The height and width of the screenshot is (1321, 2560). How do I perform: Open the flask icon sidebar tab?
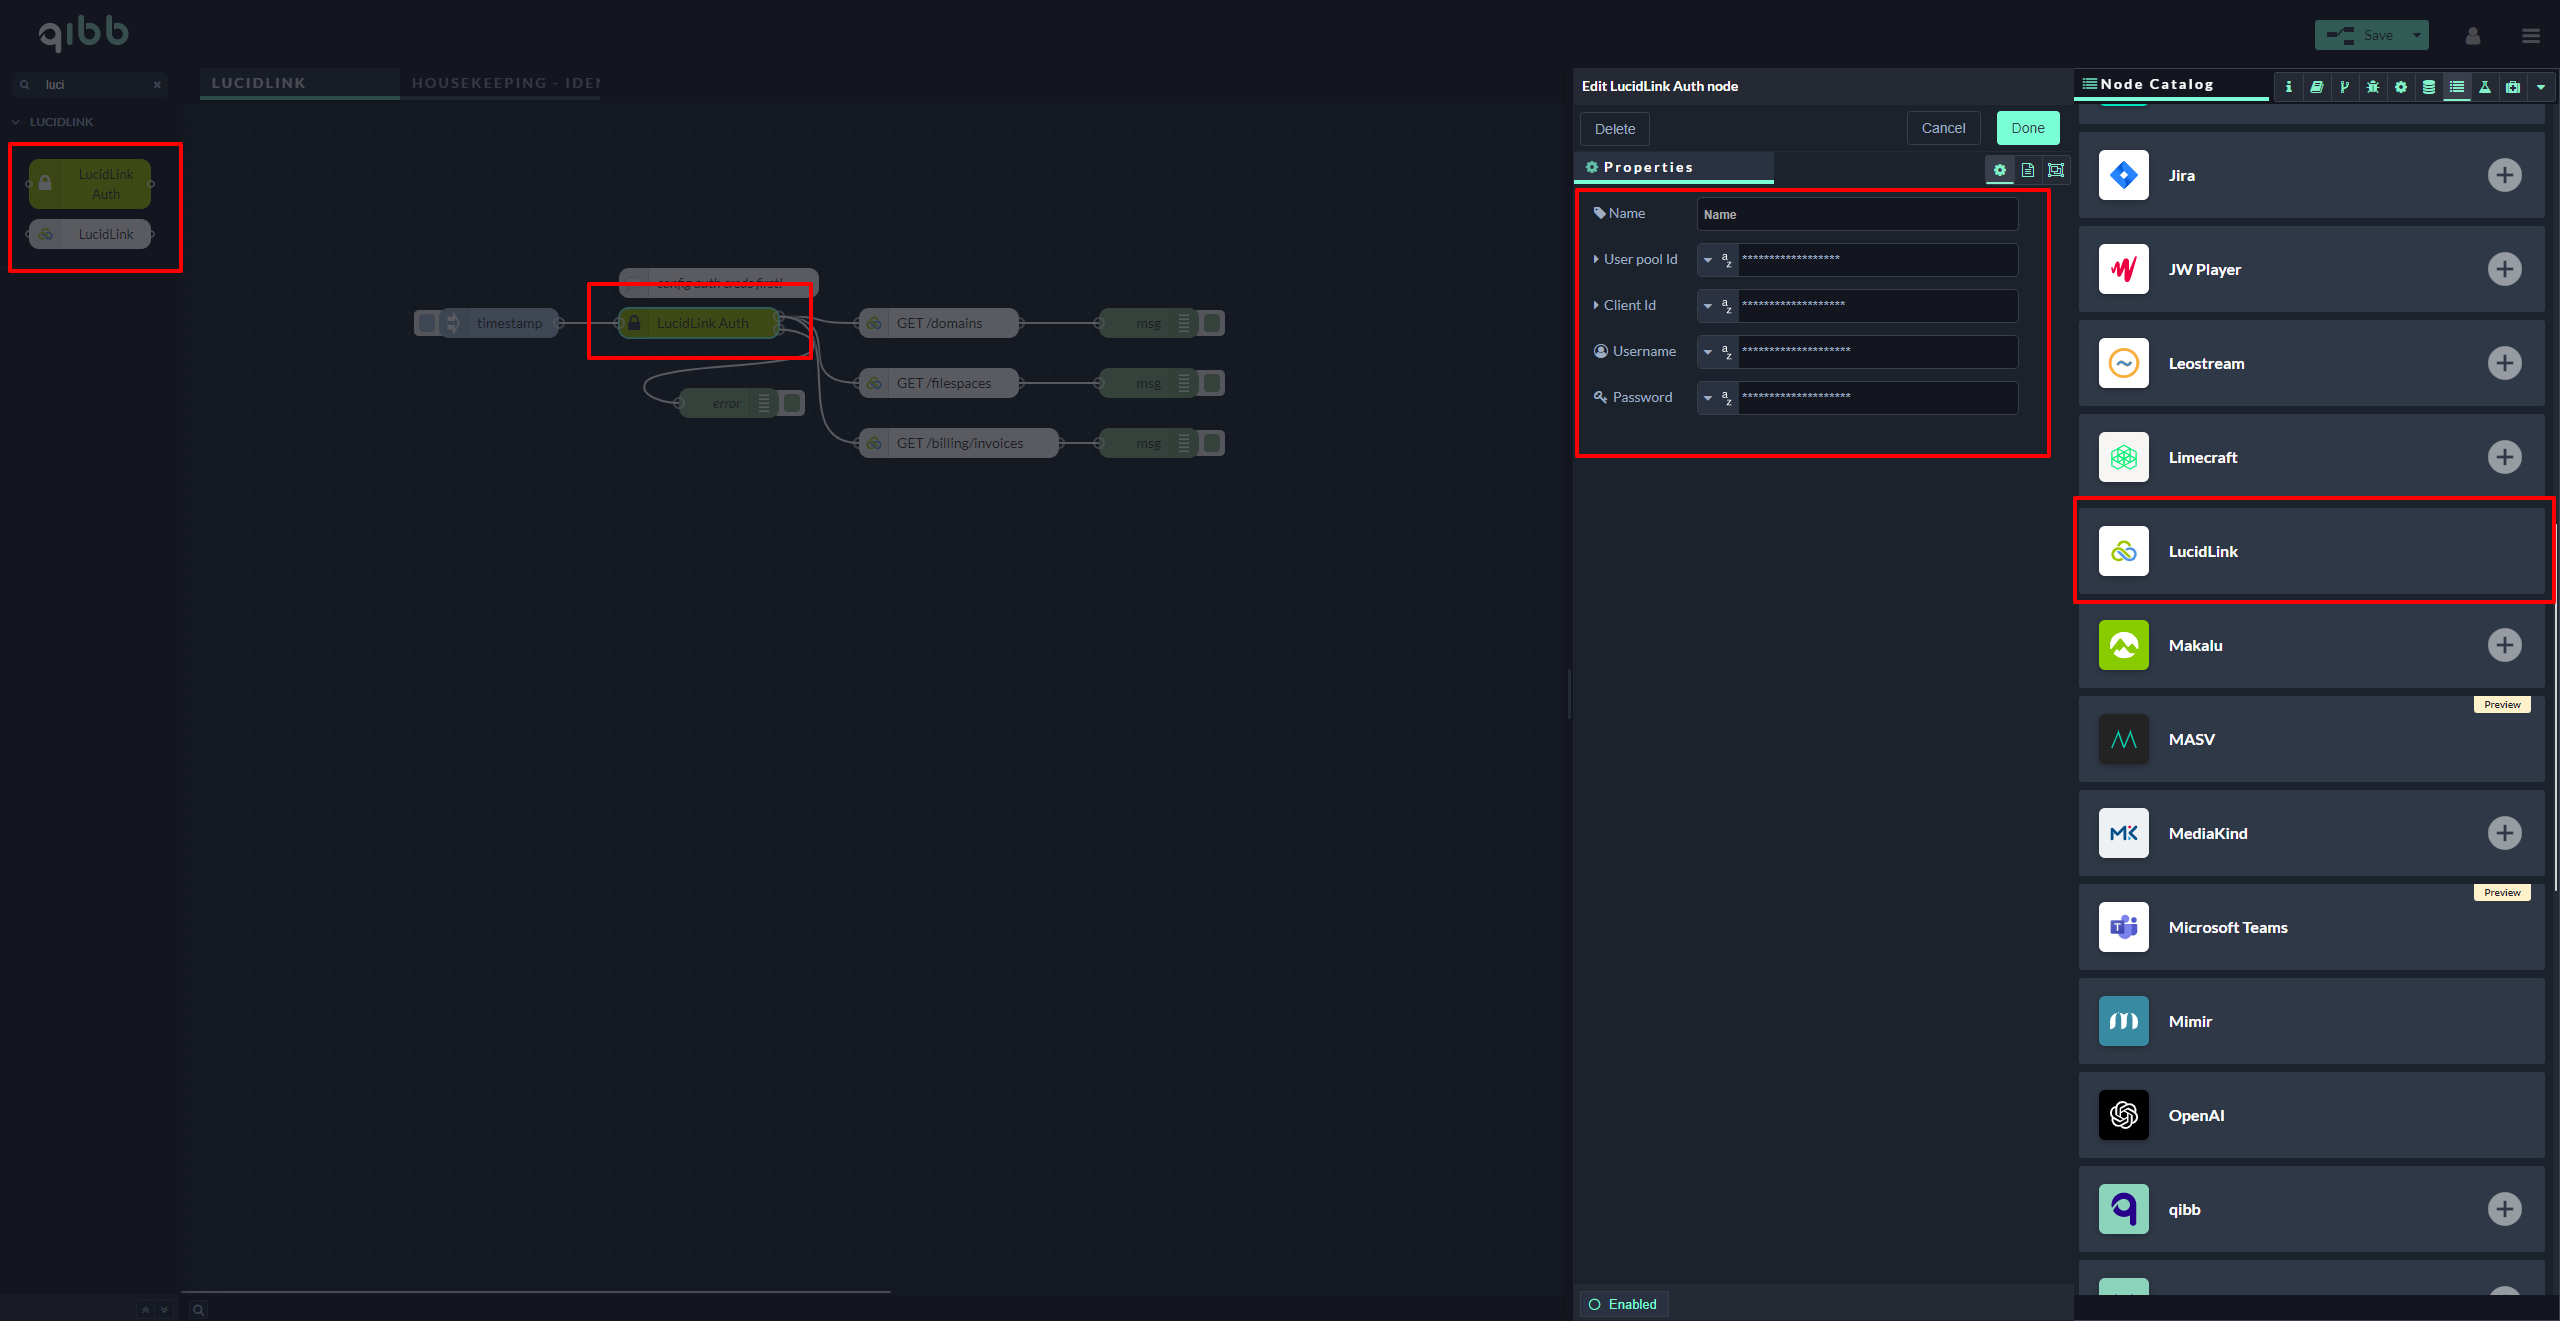coord(2484,87)
